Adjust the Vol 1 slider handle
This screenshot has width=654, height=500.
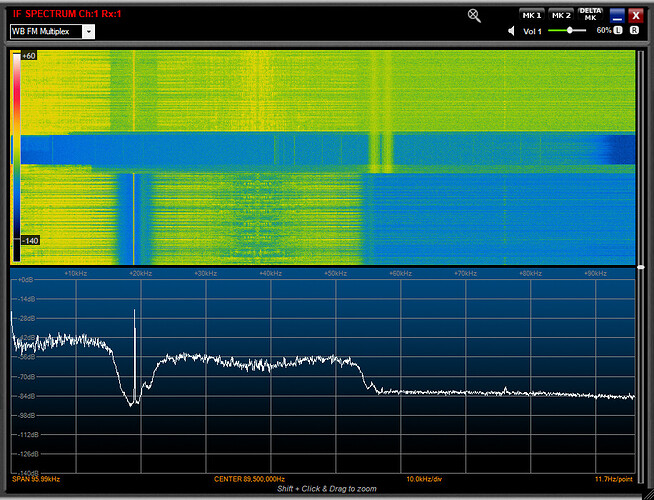(570, 31)
